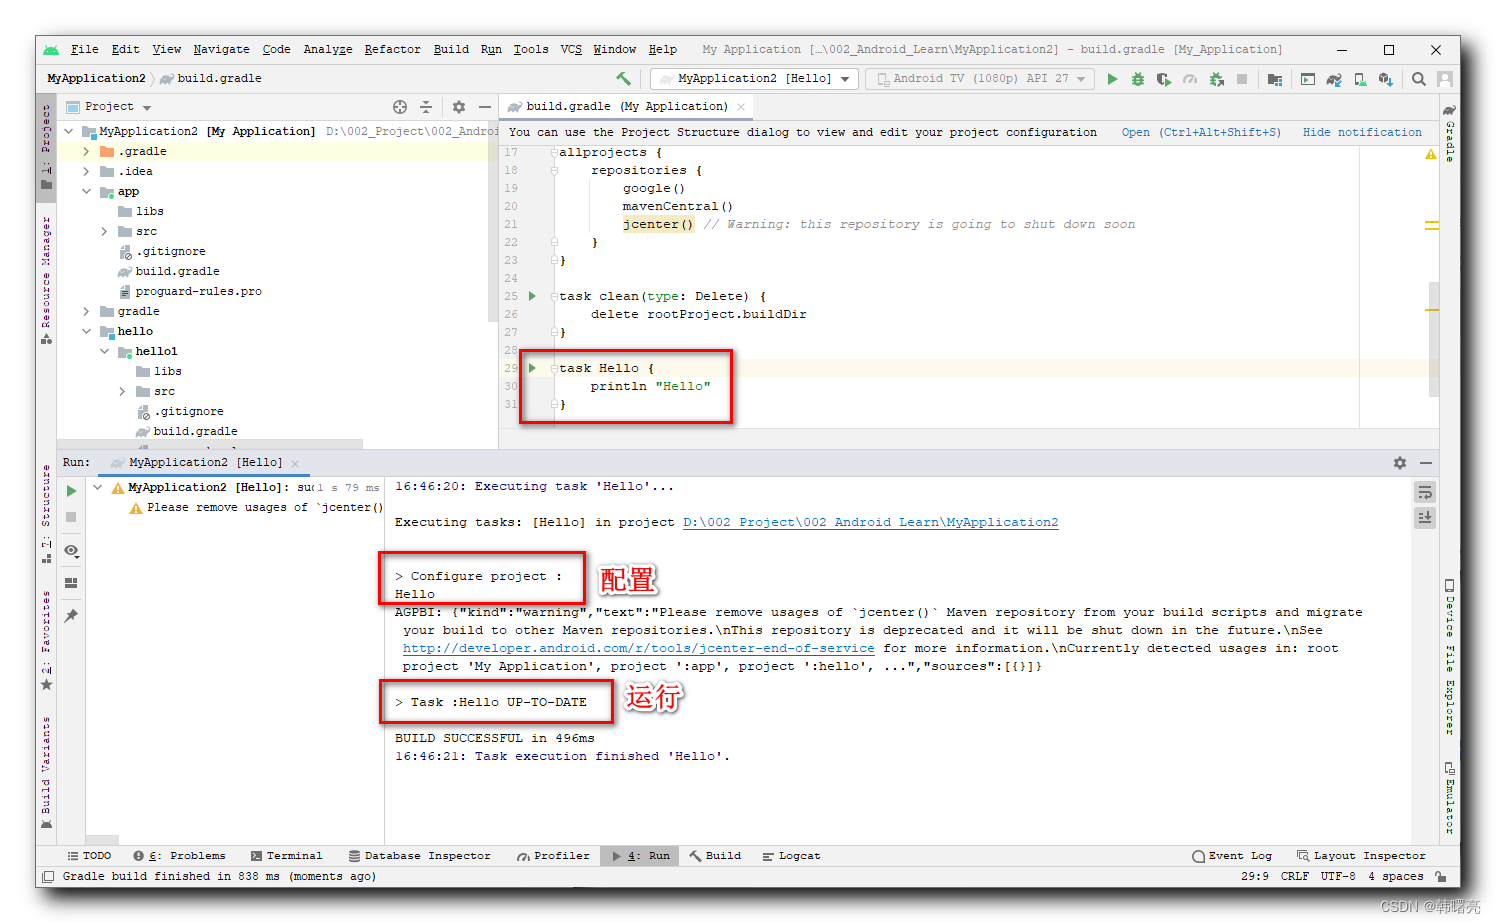1496x923 pixels.
Task: Open the Terminal tool window
Action: (286, 856)
